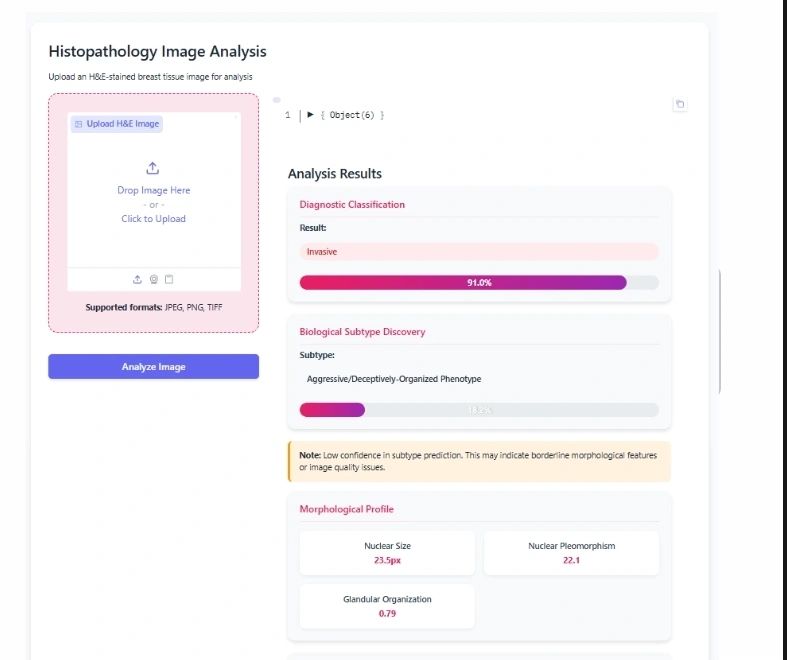
Task: Click the 'Upload an H&E-stained breast tissue' subtitle
Action: click(150, 77)
